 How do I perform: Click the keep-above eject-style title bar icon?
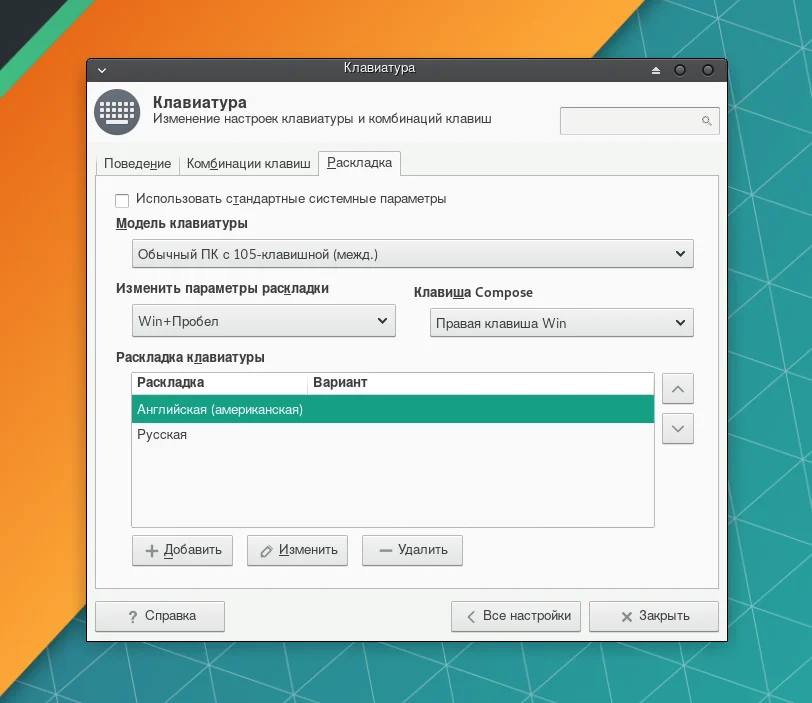[x=656, y=70]
